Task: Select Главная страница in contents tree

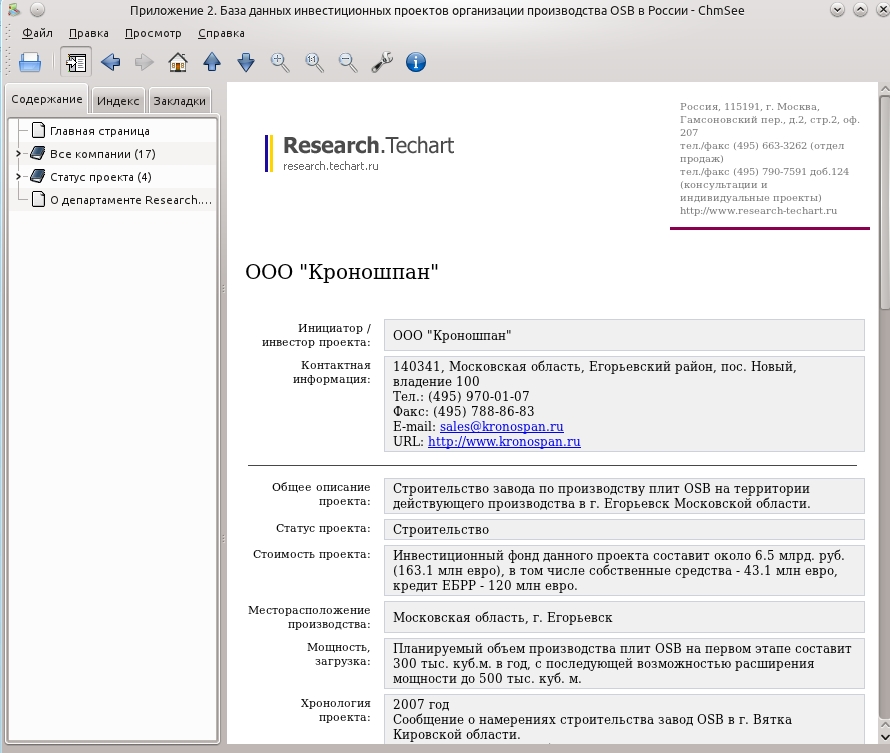Action: pyautogui.click(x=100, y=131)
